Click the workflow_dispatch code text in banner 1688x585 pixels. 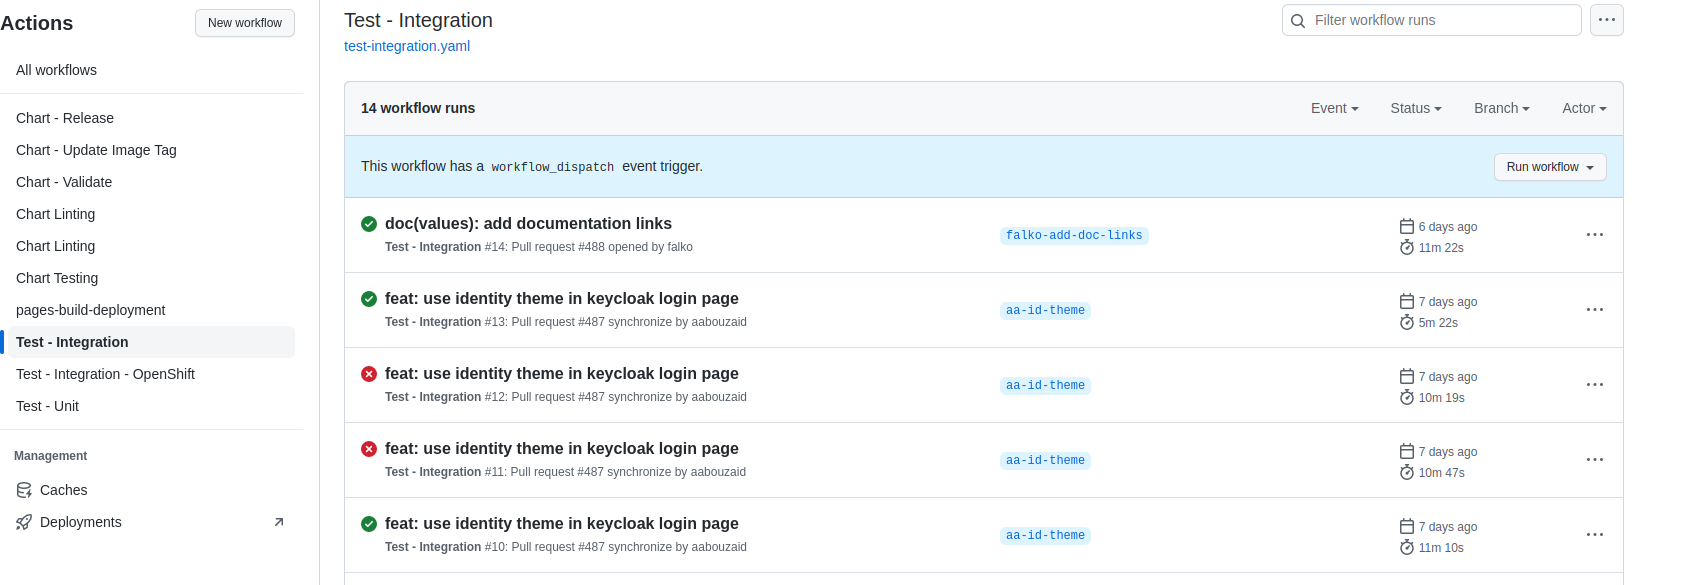click(553, 167)
